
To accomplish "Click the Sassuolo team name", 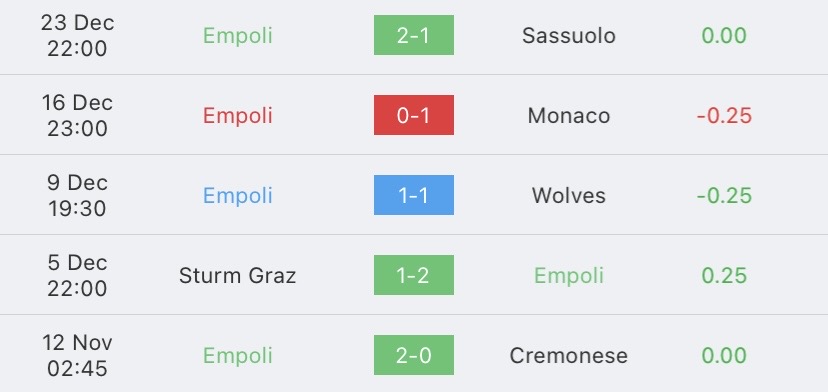I will (569, 35).
